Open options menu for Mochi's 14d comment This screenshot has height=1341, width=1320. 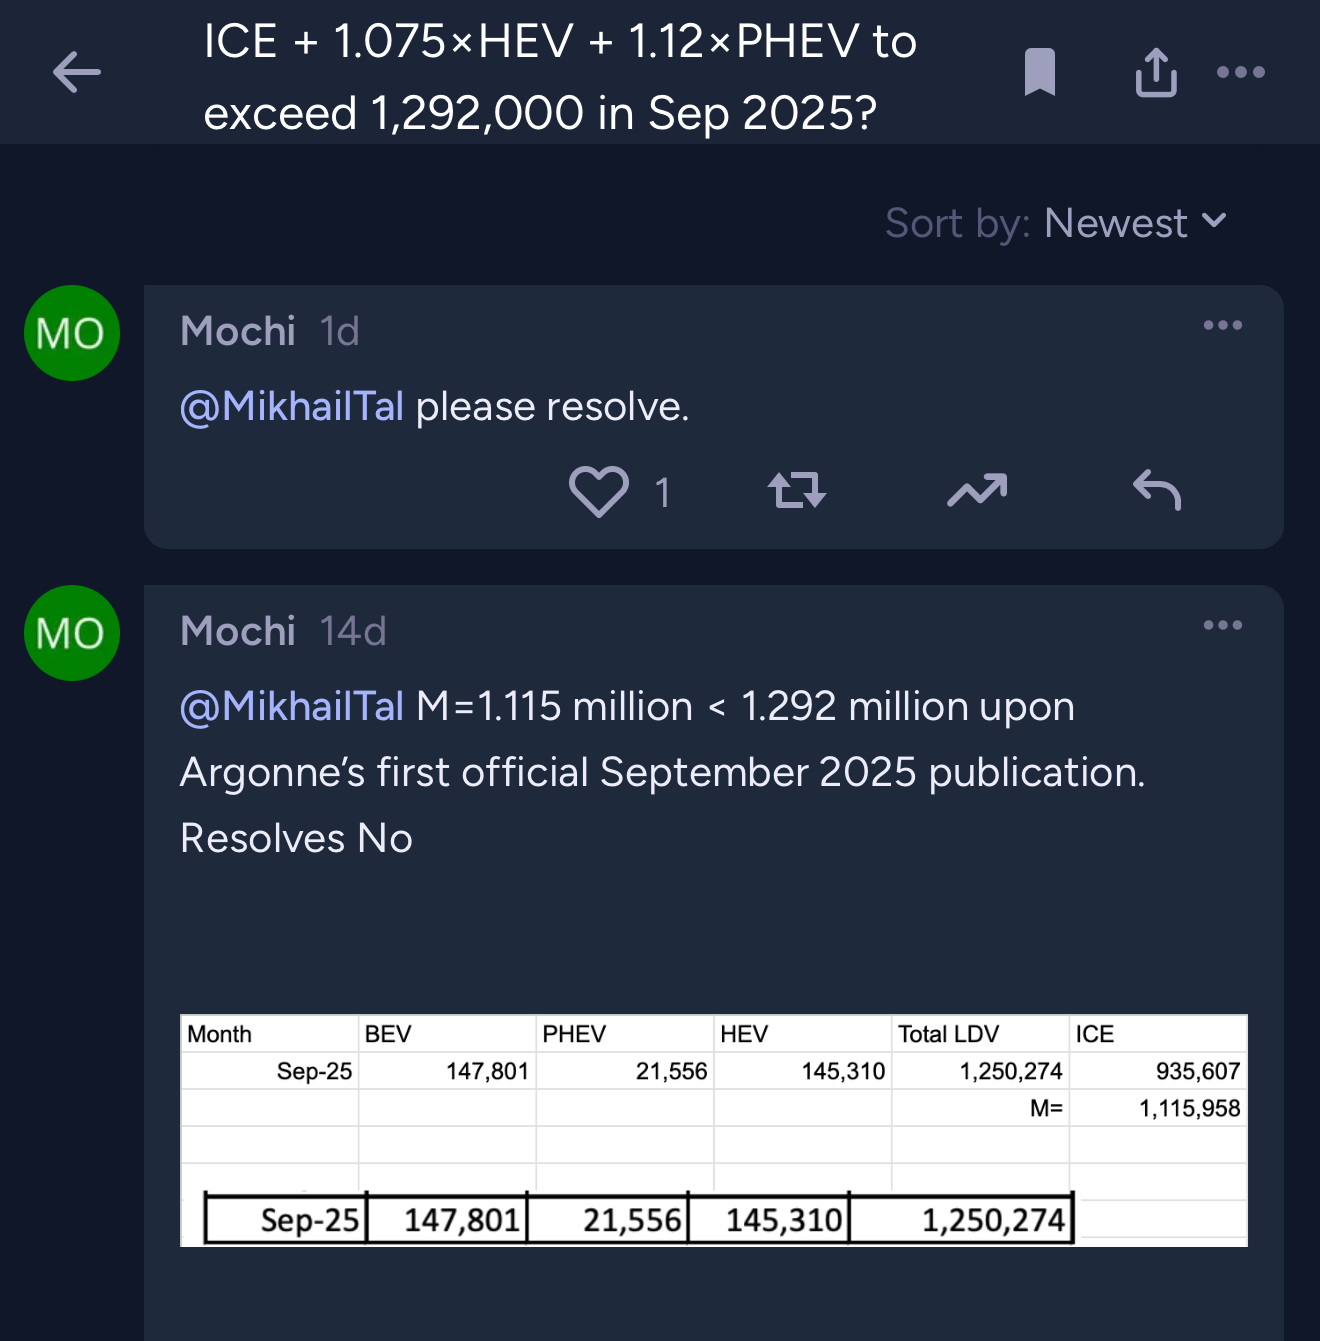coord(1222,625)
